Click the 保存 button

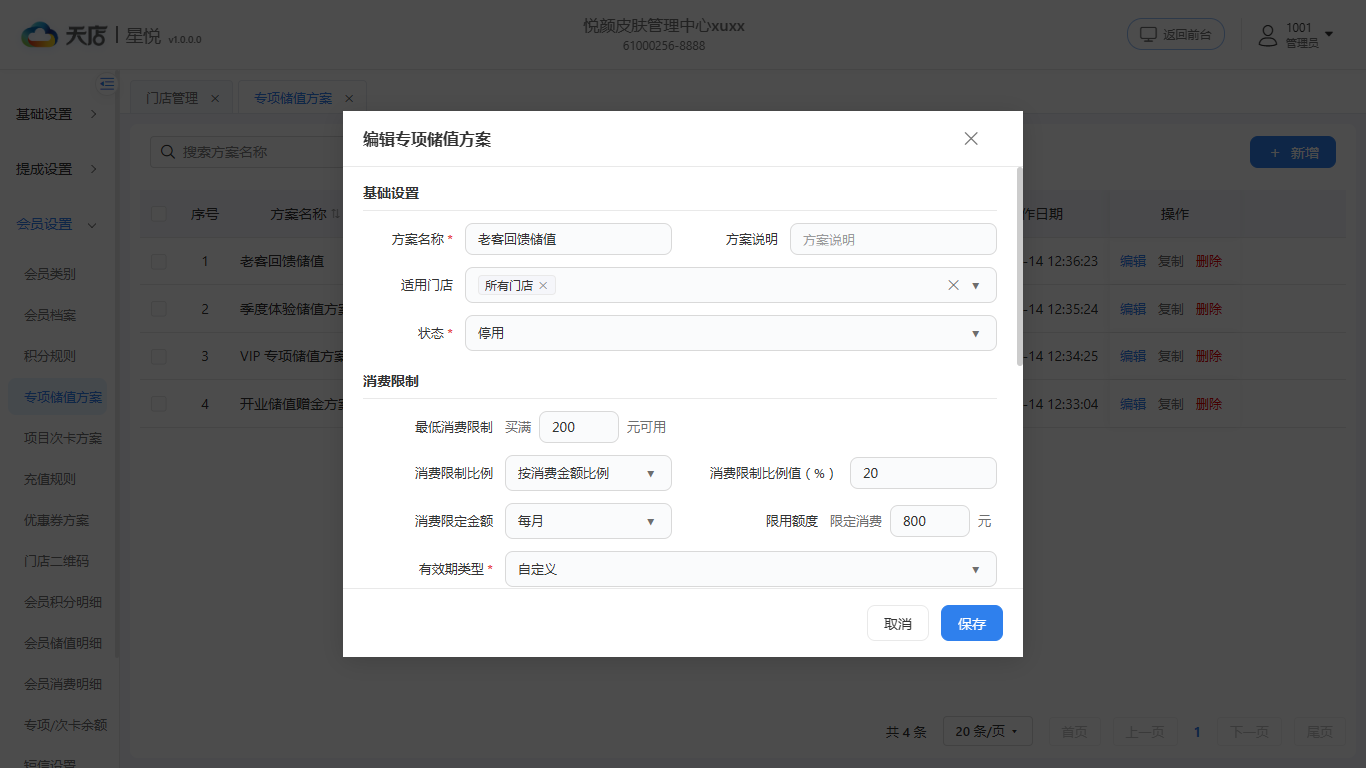click(x=972, y=623)
